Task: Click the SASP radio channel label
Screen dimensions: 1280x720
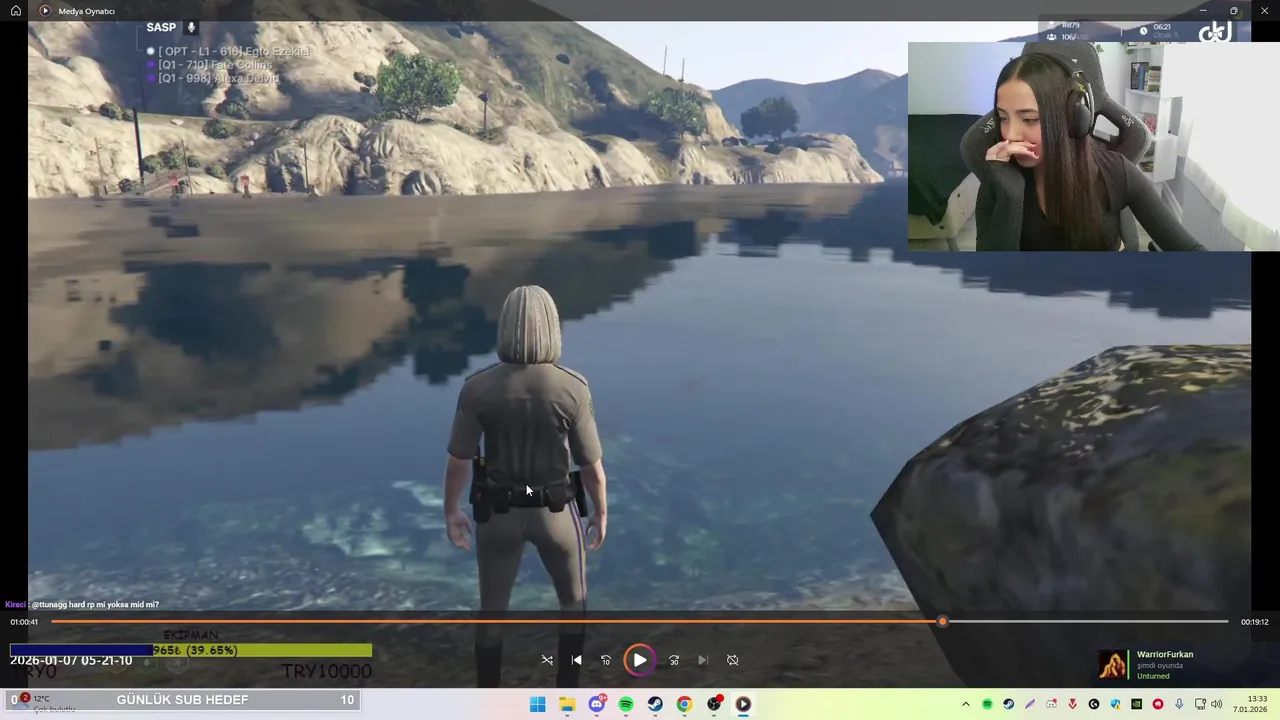Action: coord(161,27)
